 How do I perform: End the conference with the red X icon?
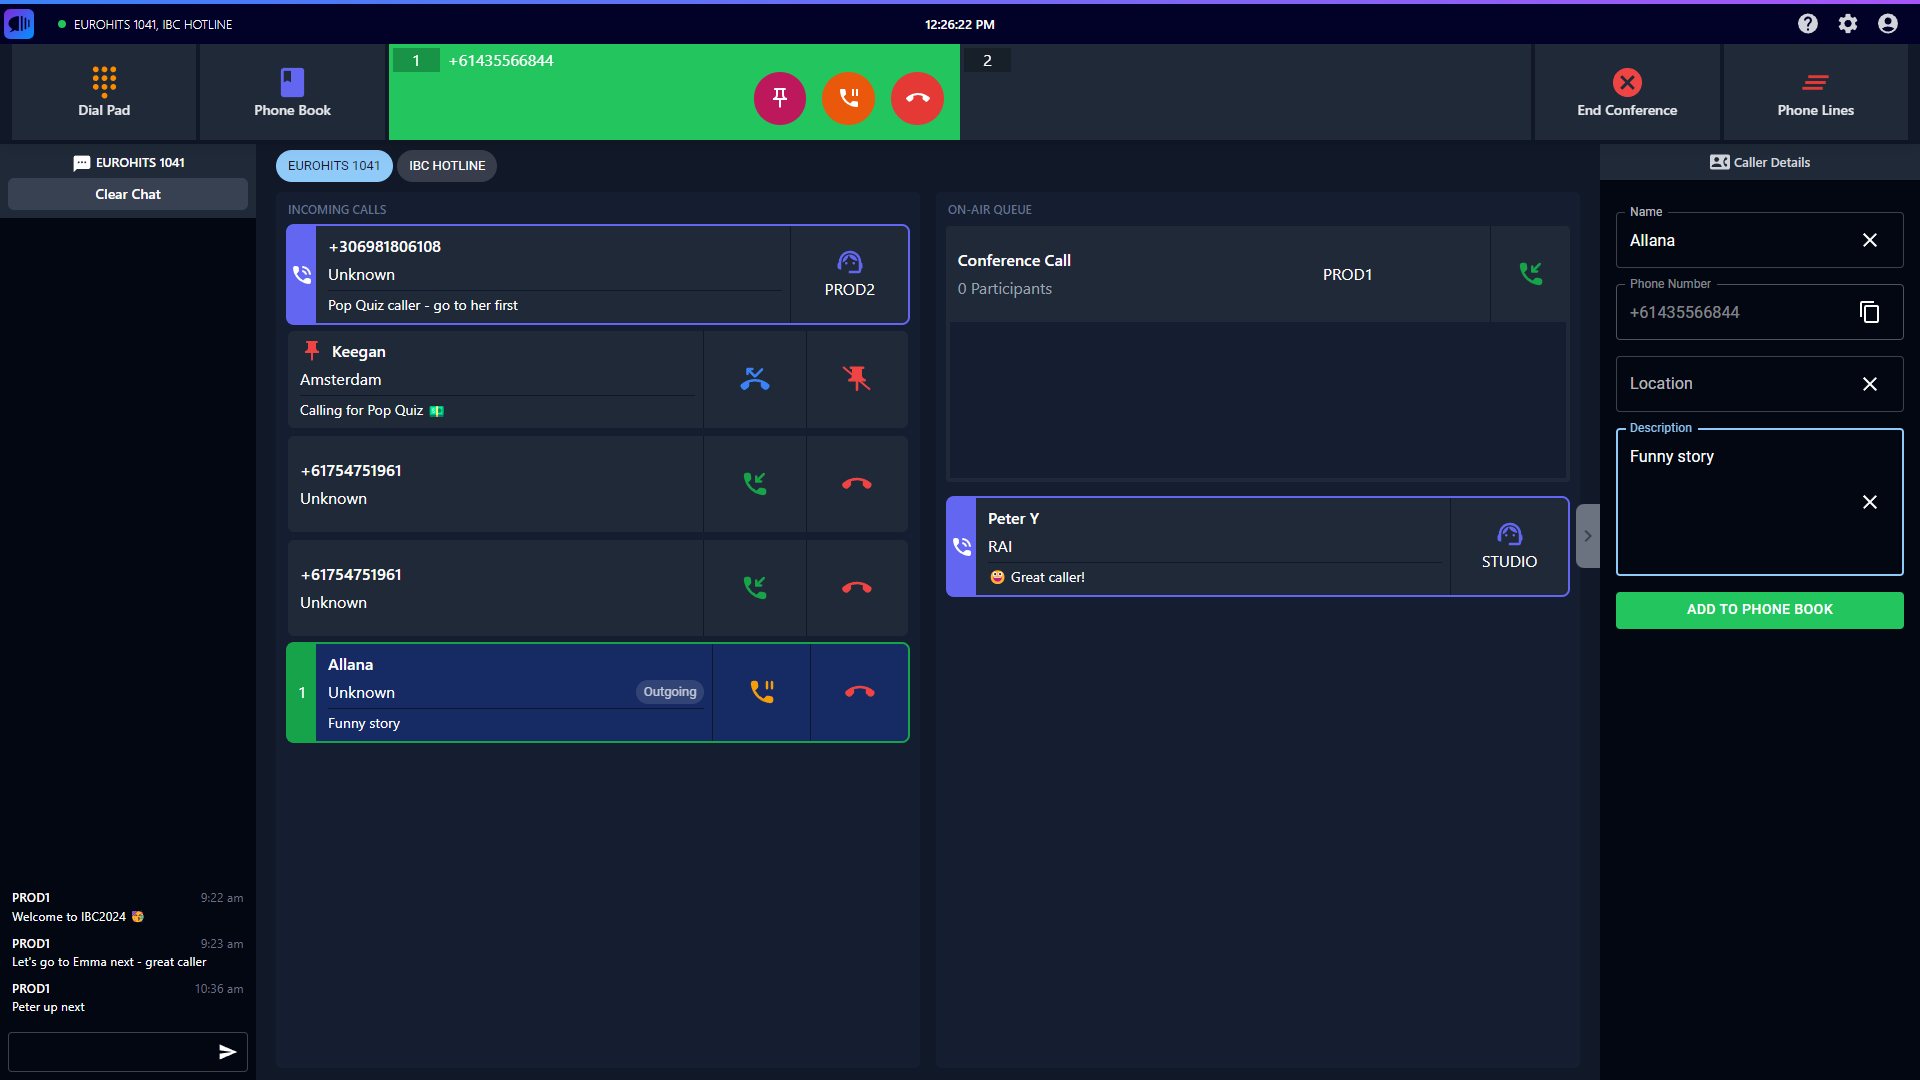[x=1627, y=83]
